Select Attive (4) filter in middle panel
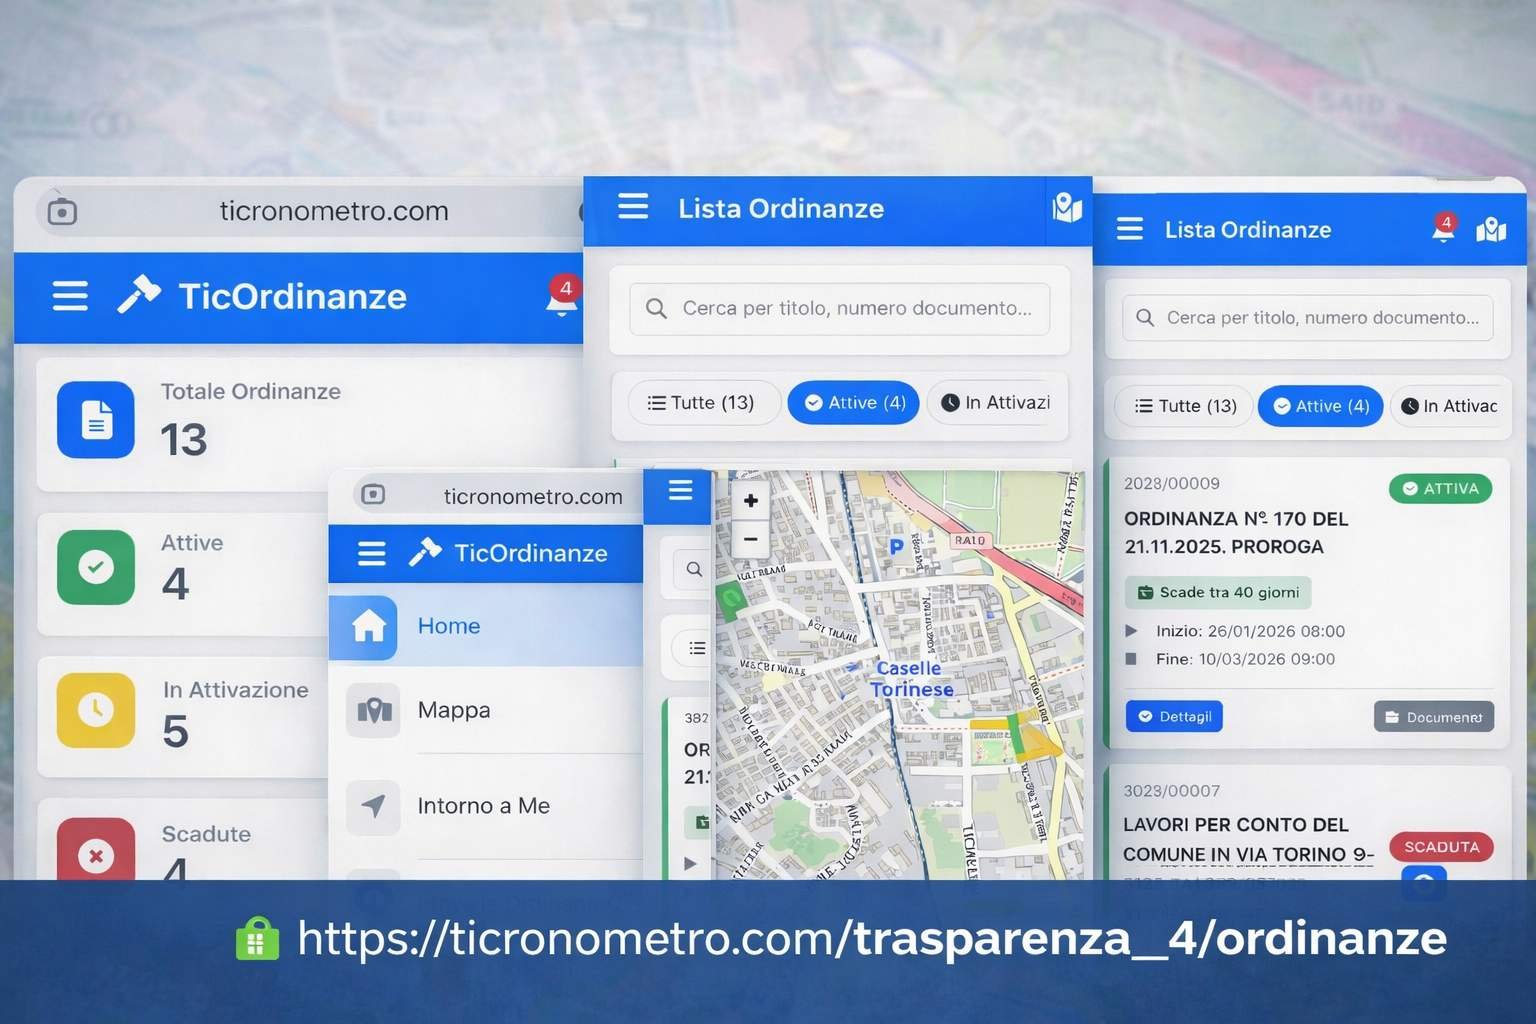Viewport: 1536px width, 1024px height. click(853, 403)
